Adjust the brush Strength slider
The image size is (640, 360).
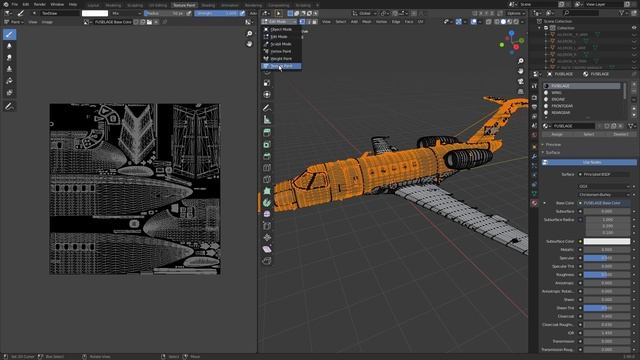(216, 13)
